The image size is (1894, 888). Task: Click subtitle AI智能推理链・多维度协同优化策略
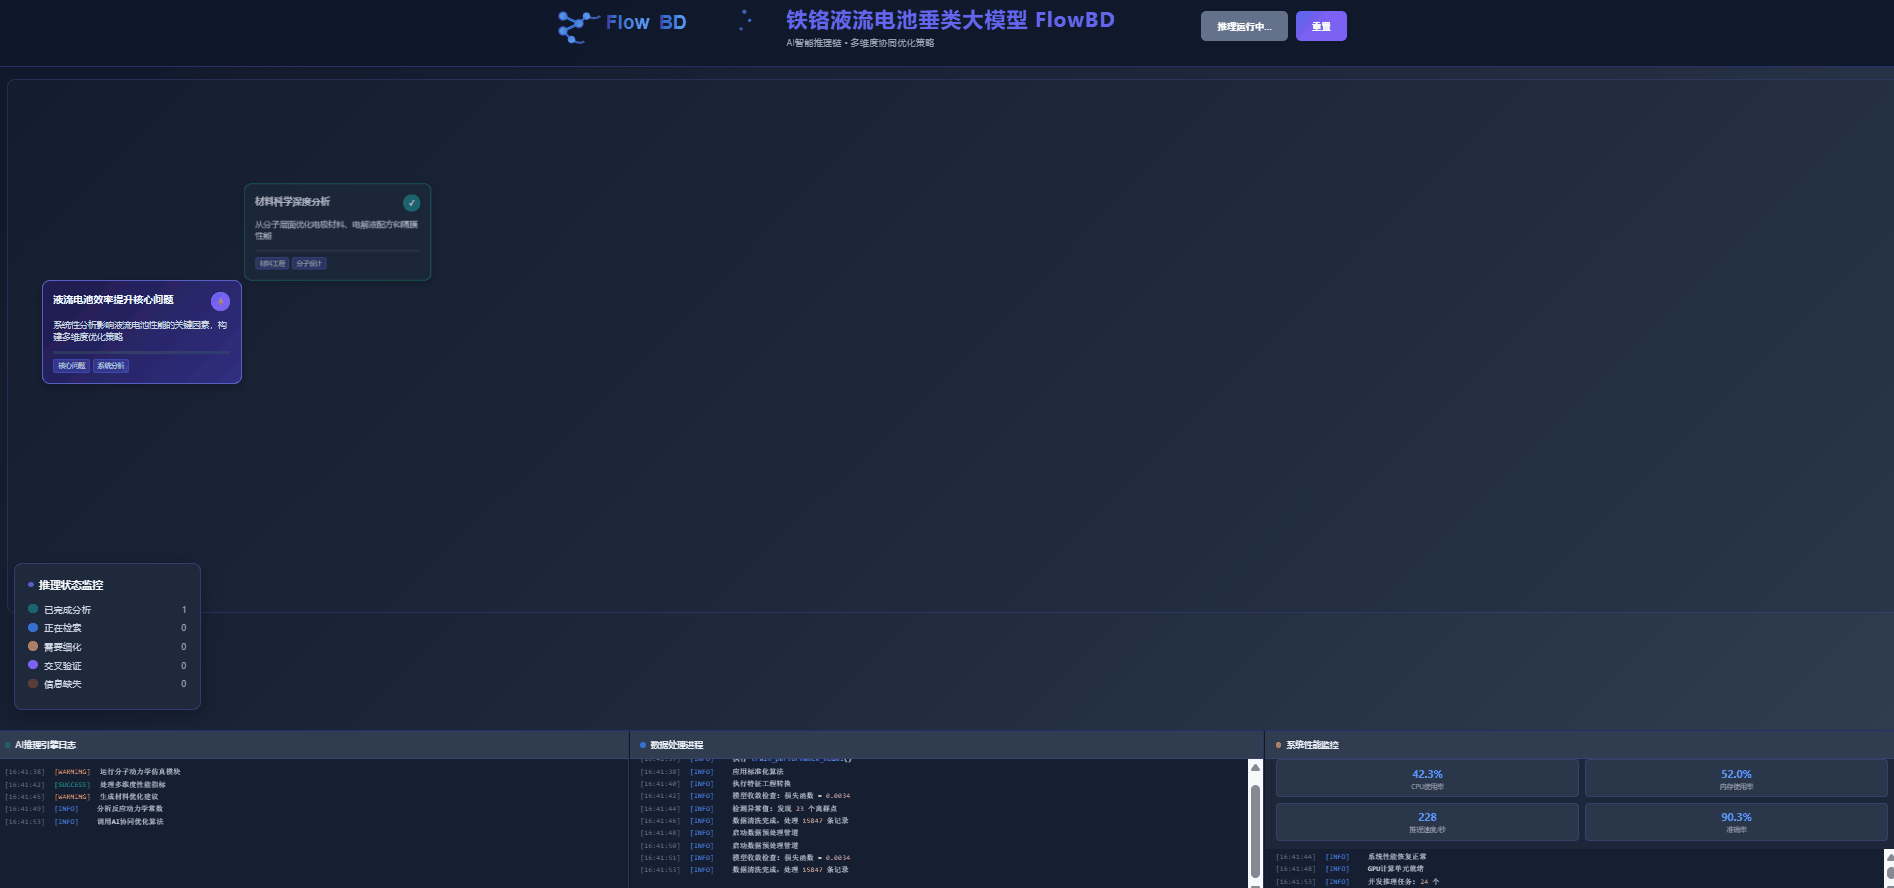pos(860,43)
